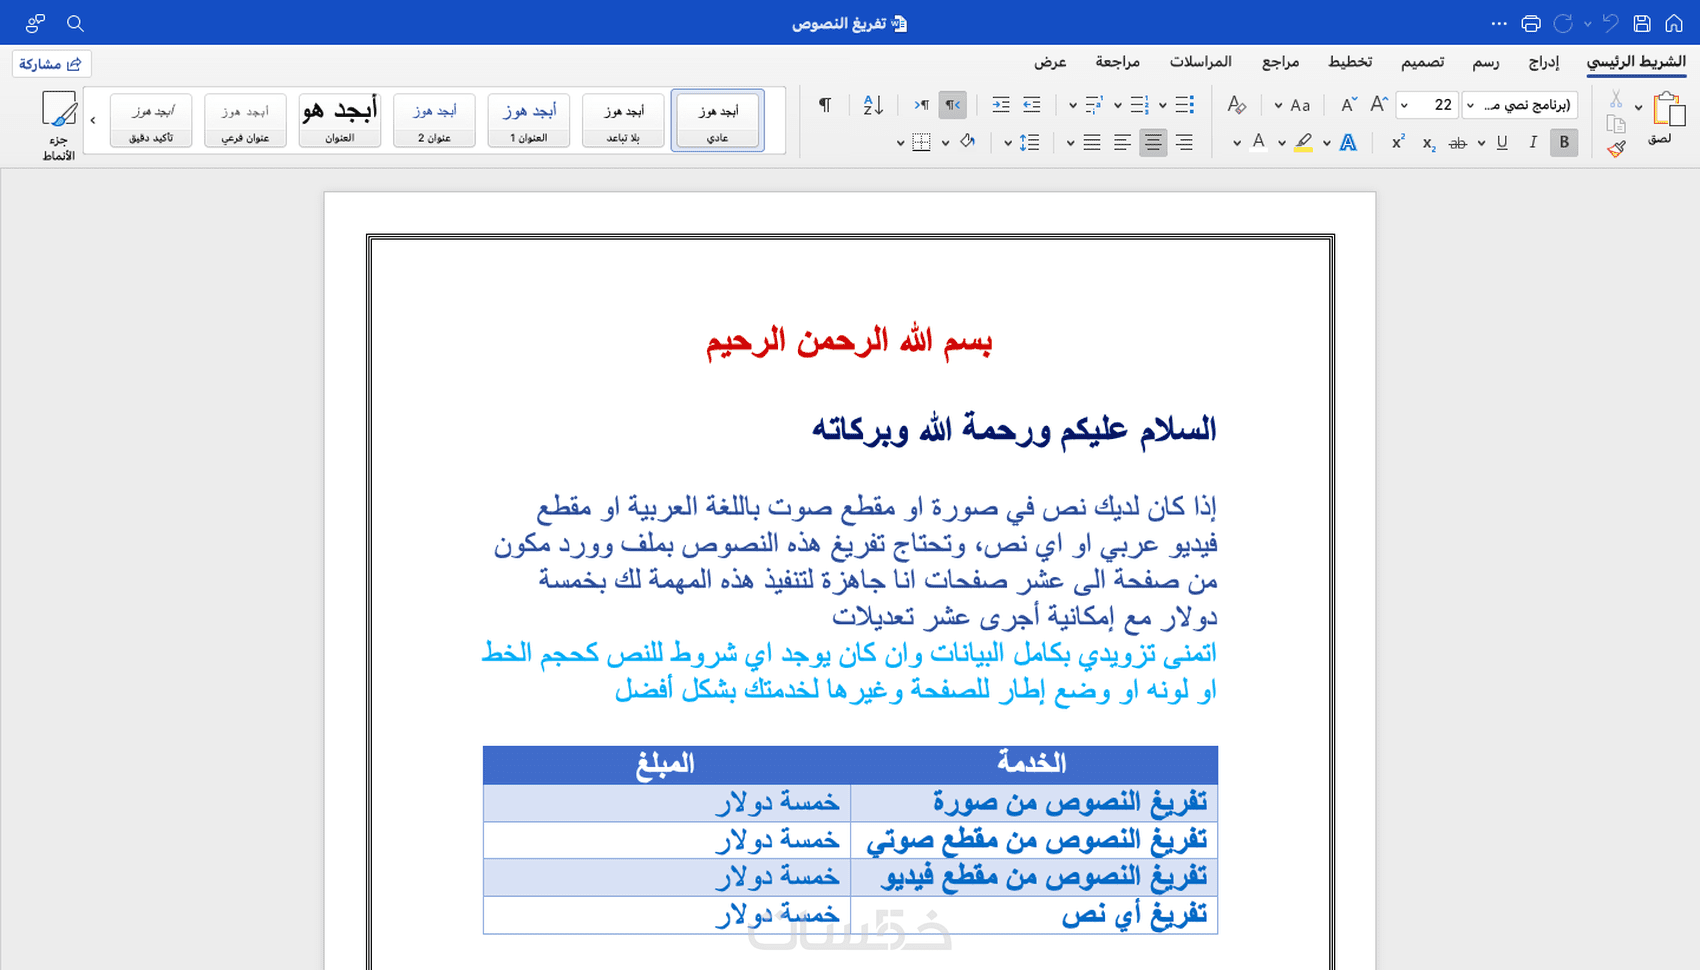The height and width of the screenshot is (970, 1700).
Task: Toggle justify alignment
Action: tap(1092, 143)
